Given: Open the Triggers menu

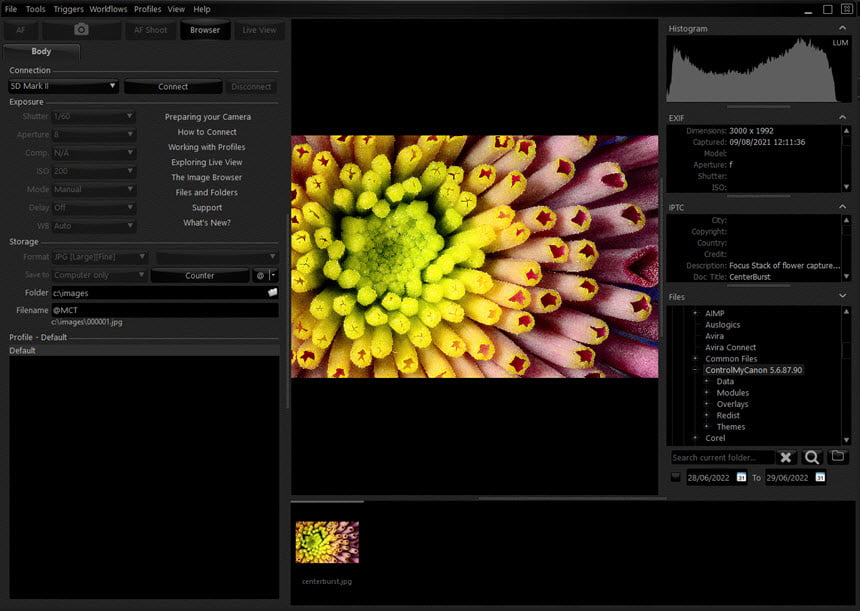Looking at the screenshot, I should click(68, 9).
